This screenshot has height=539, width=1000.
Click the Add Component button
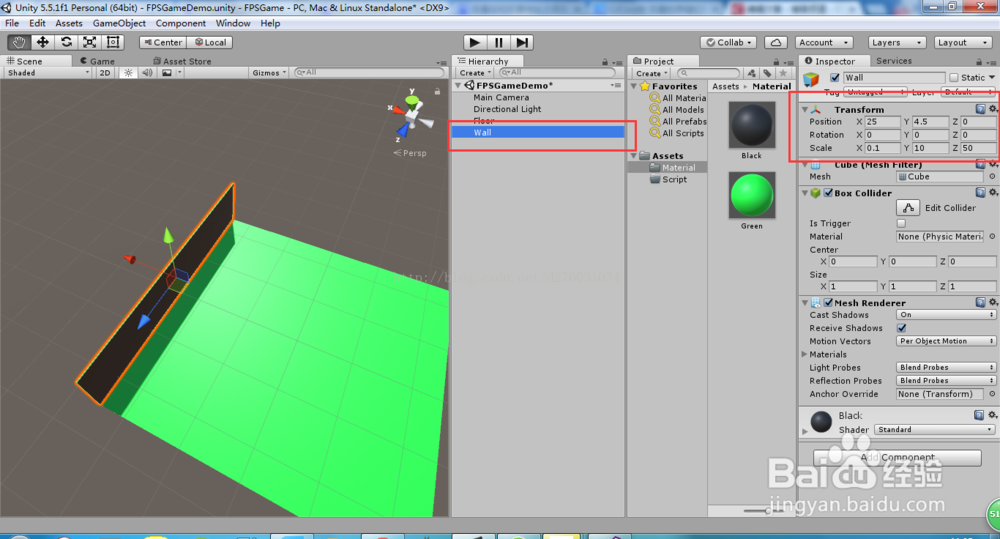tap(897, 457)
